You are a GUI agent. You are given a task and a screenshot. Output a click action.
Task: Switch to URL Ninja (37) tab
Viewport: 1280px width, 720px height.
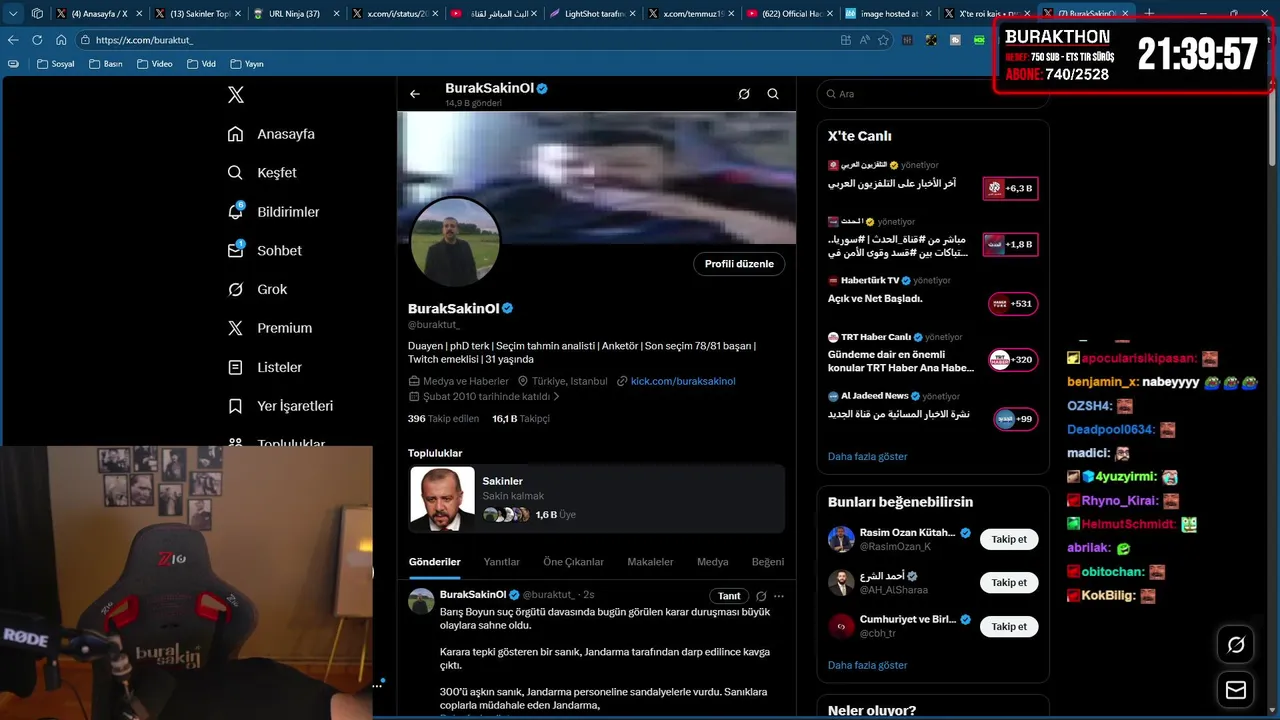click(x=292, y=14)
